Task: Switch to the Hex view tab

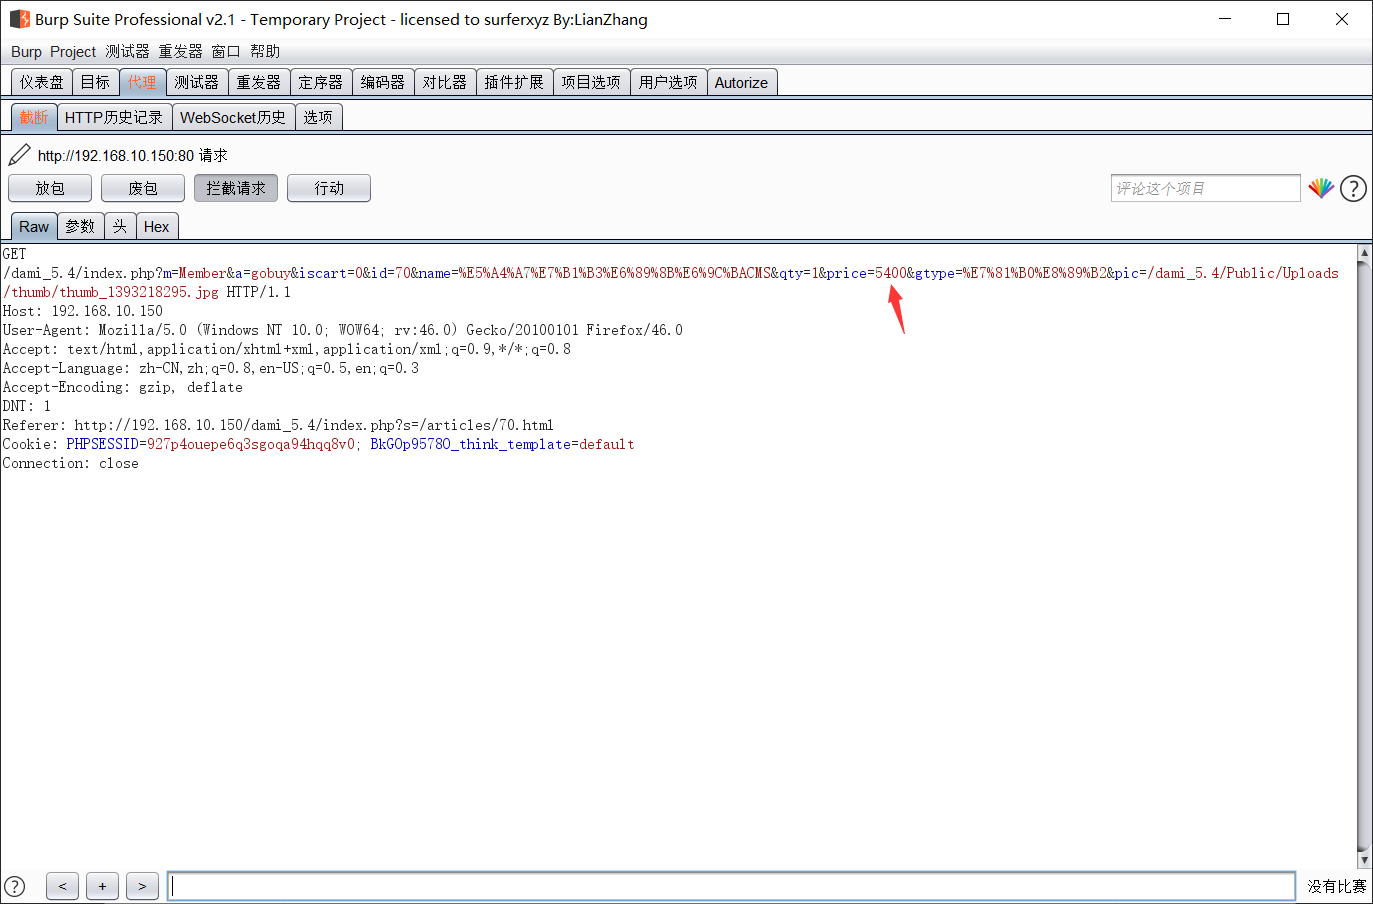Action: 156,227
